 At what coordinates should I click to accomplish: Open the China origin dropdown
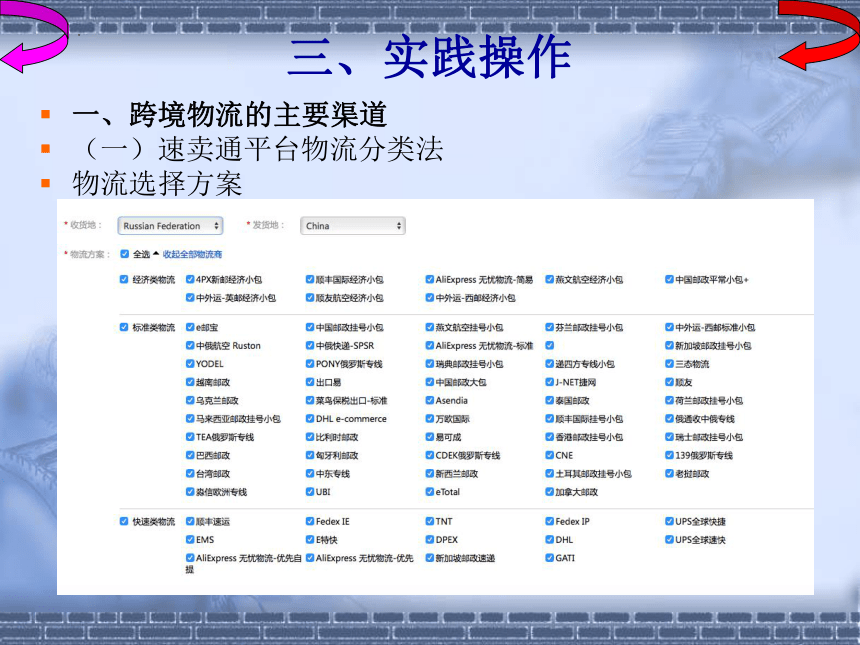[x=353, y=226]
